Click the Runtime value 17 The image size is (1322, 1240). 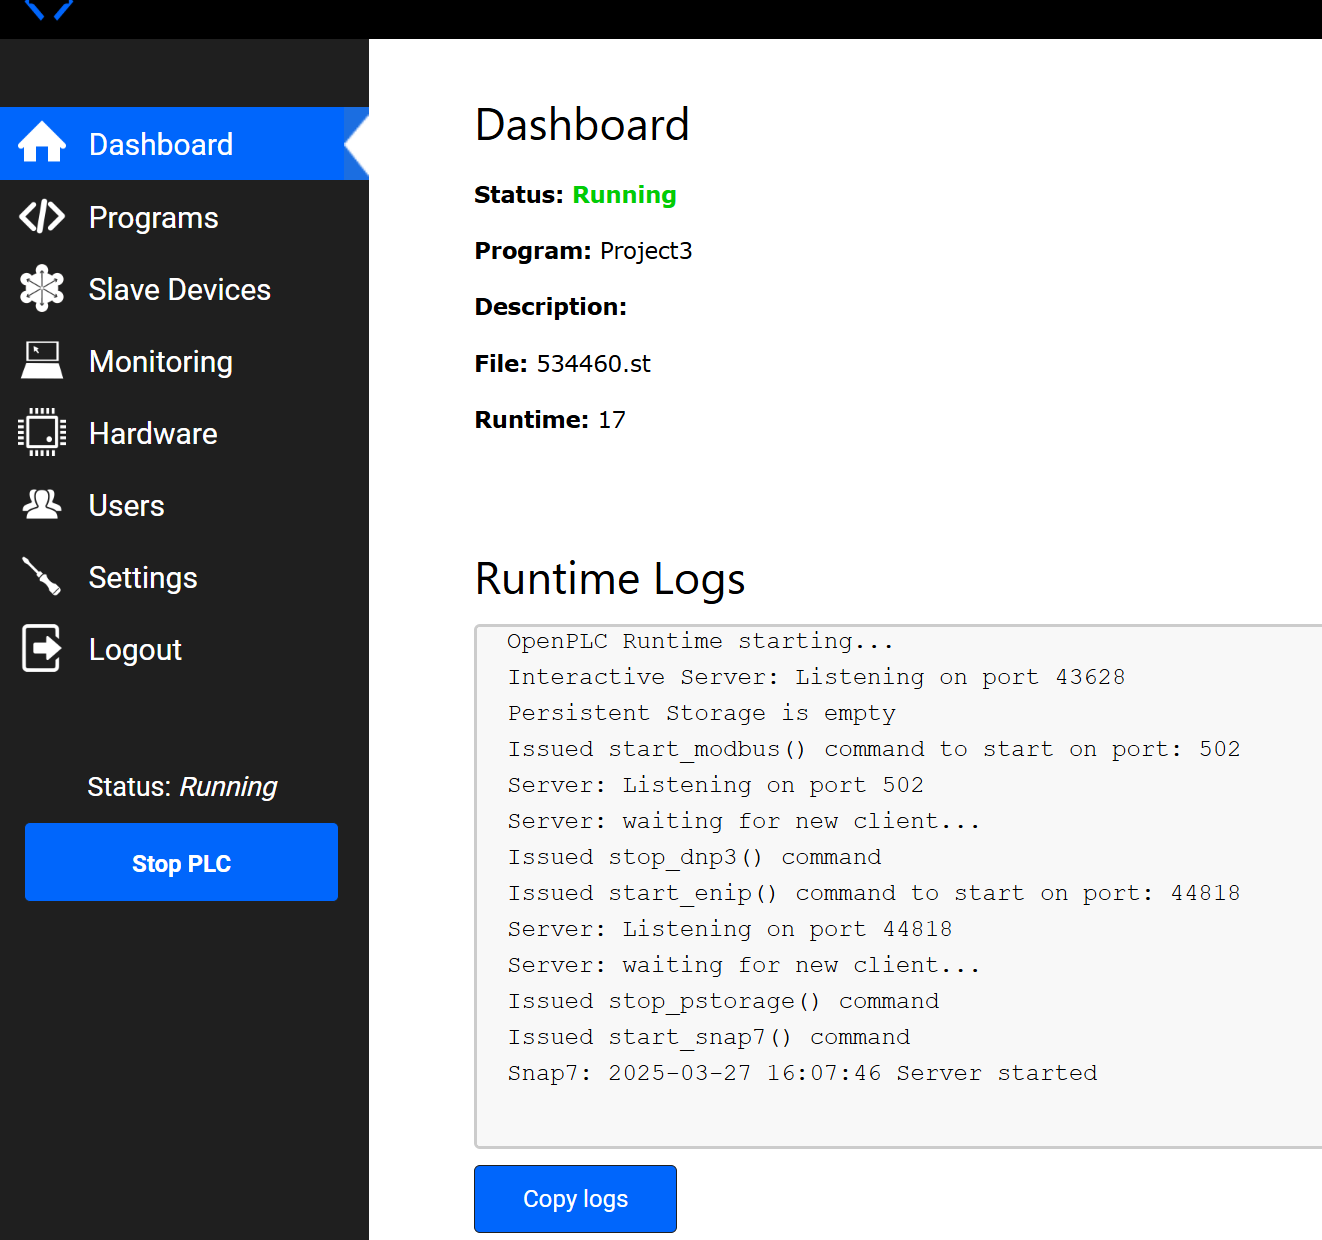(x=611, y=419)
